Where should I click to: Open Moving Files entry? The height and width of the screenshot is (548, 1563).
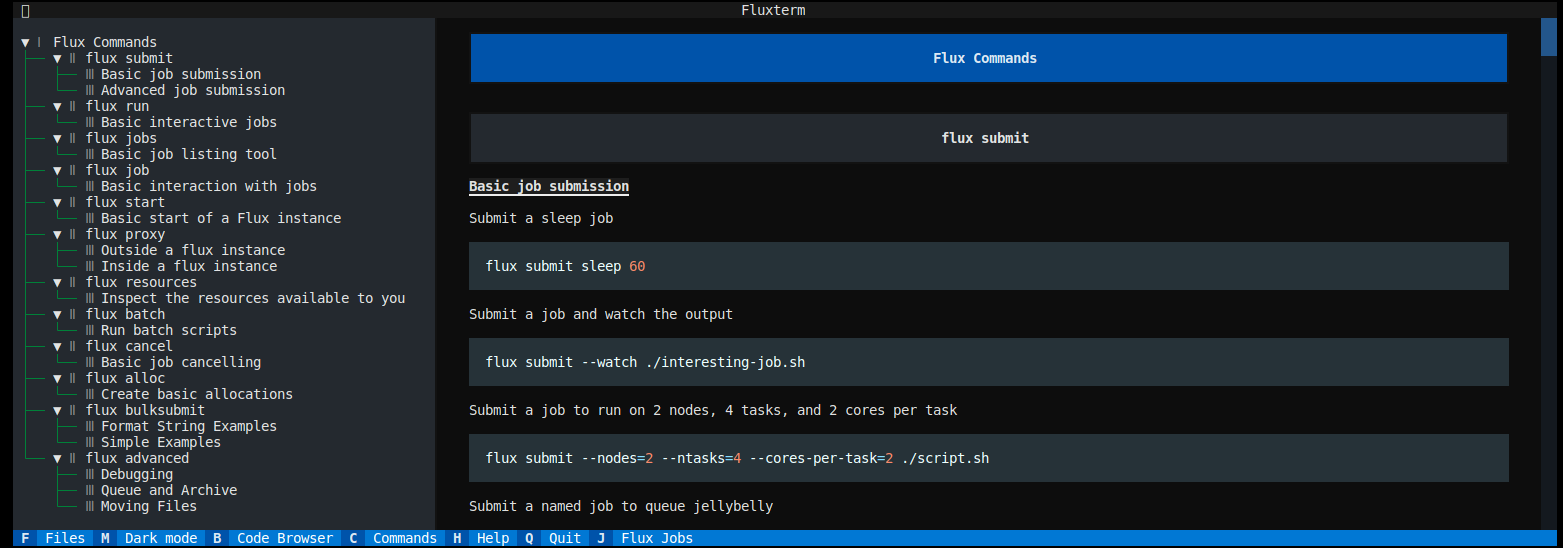click(149, 506)
